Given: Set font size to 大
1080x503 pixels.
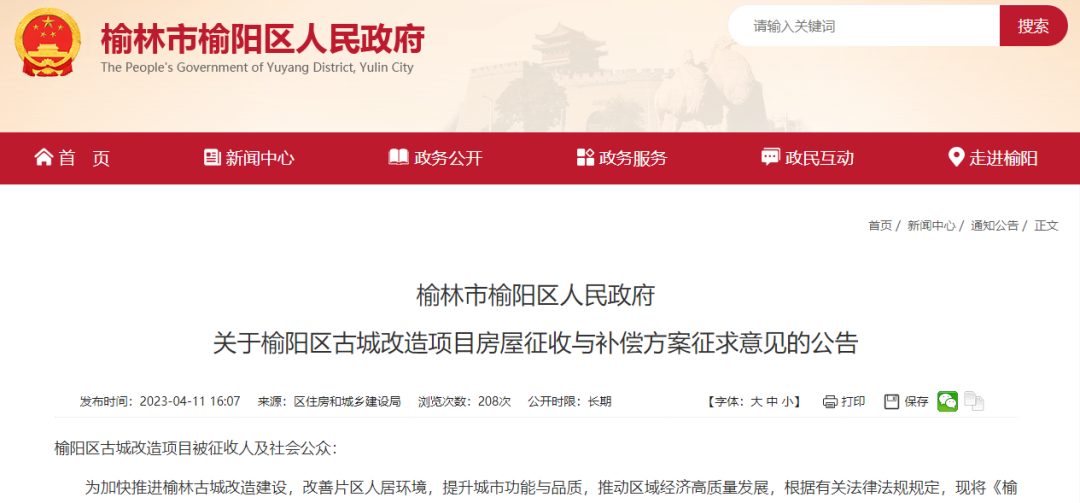Looking at the screenshot, I should click(x=756, y=402).
